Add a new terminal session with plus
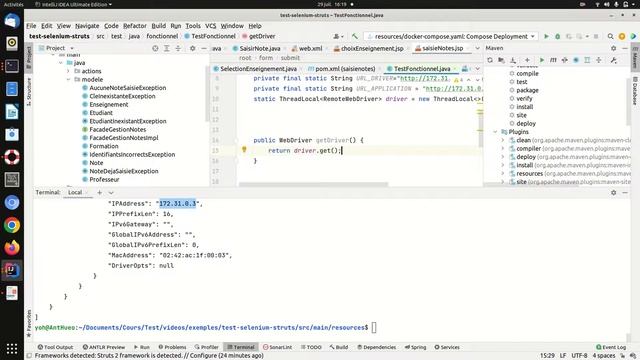The height and width of the screenshot is (360, 640). pos(99,192)
